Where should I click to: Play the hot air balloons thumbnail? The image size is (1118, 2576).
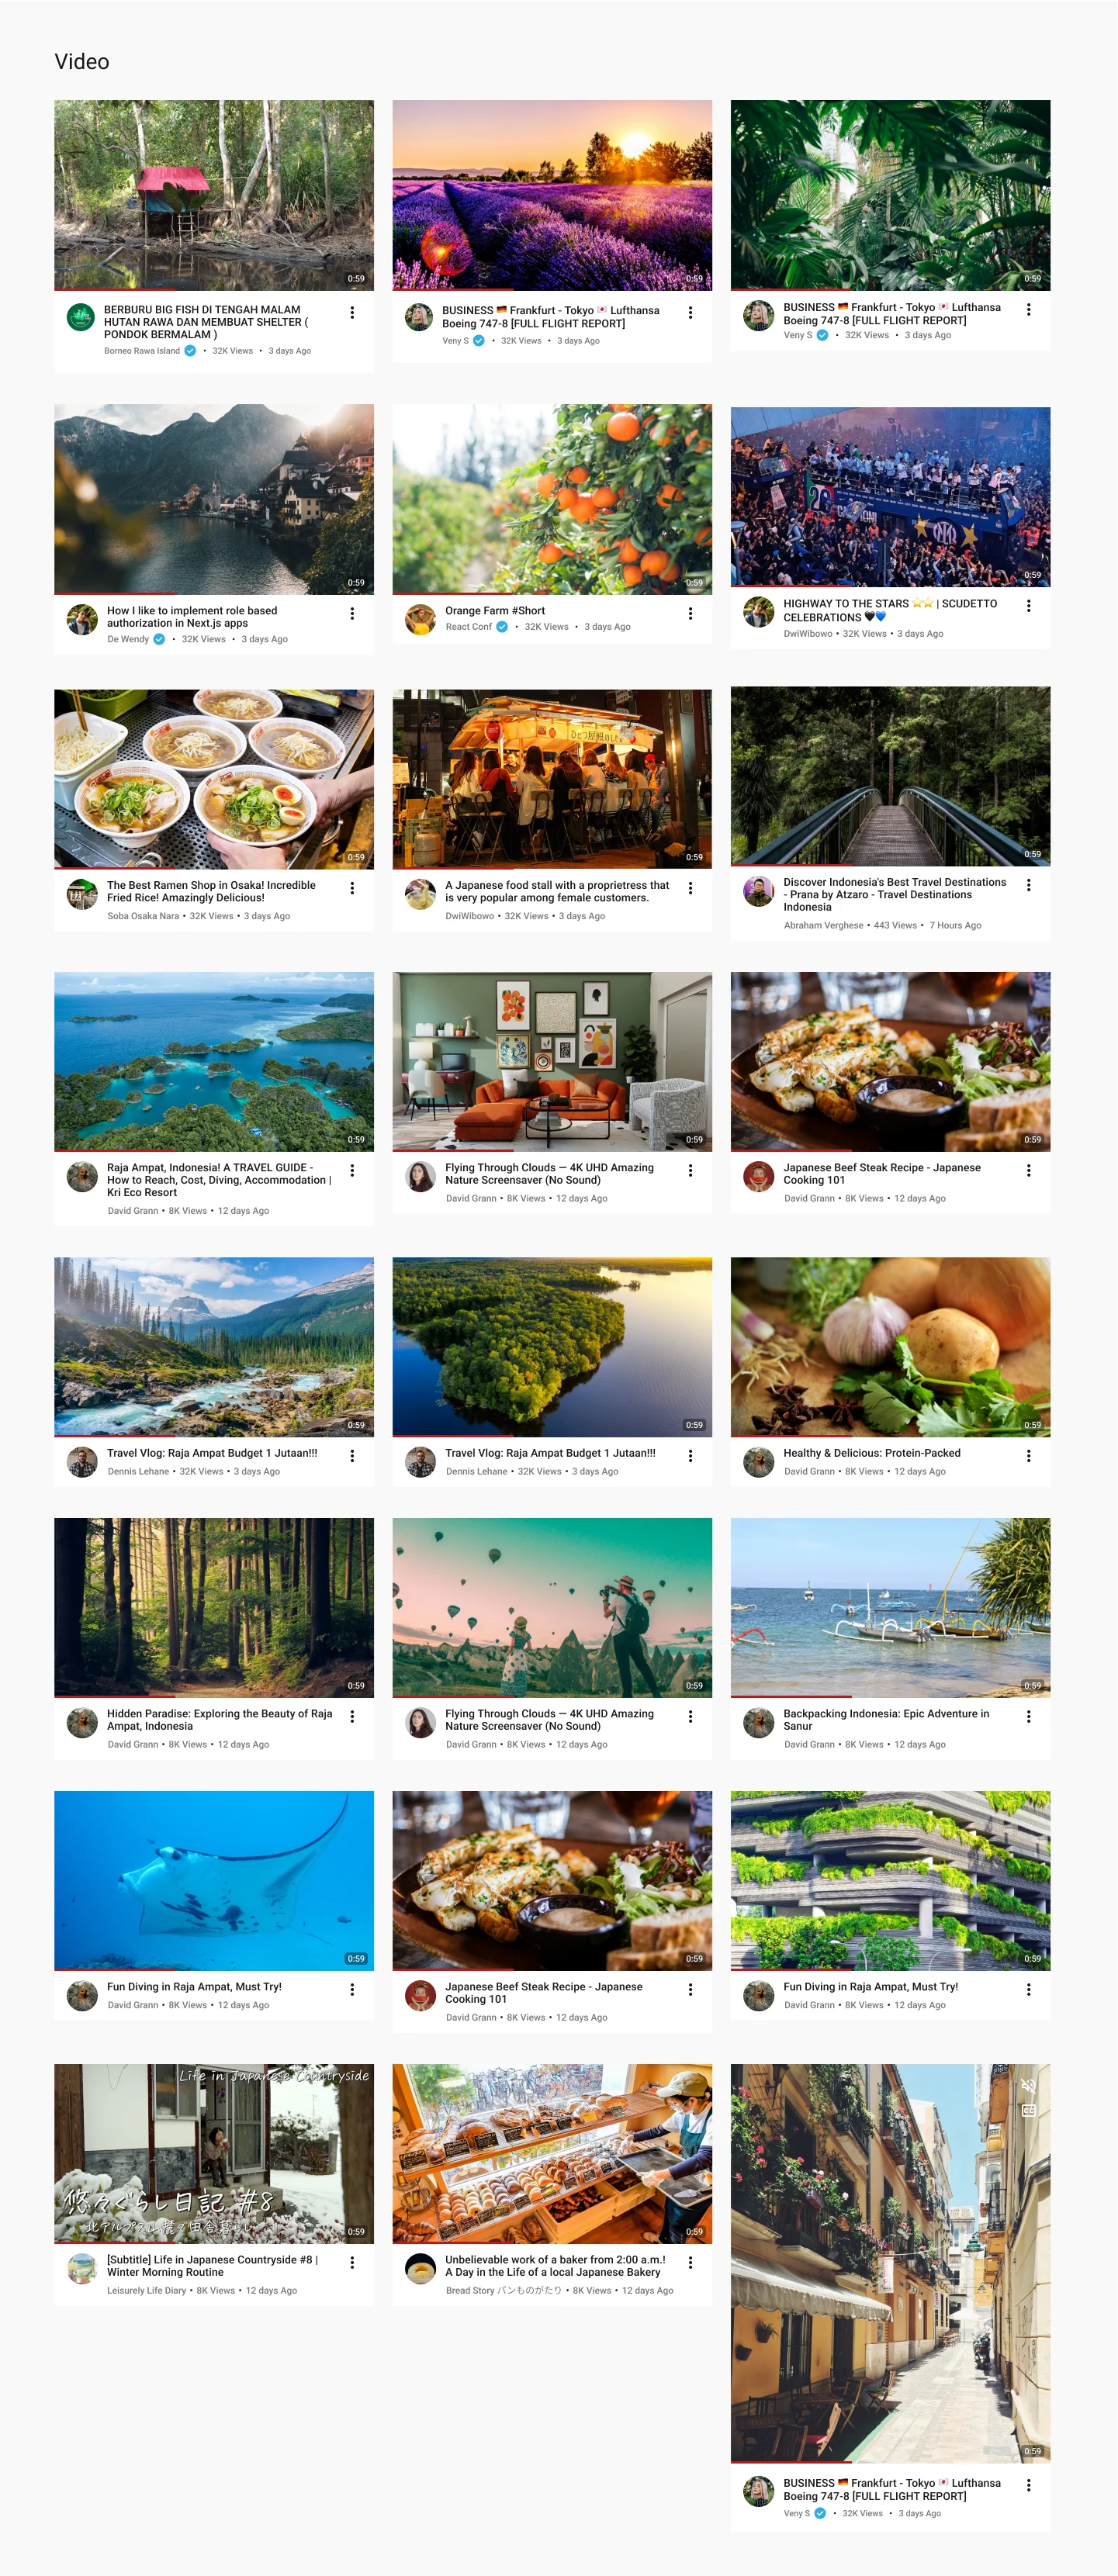coord(552,1607)
